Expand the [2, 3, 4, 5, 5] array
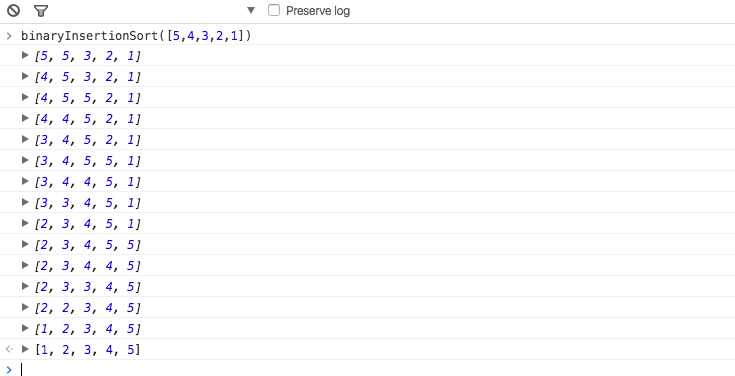The image size is (735, 376). click(x=25, y=244)
